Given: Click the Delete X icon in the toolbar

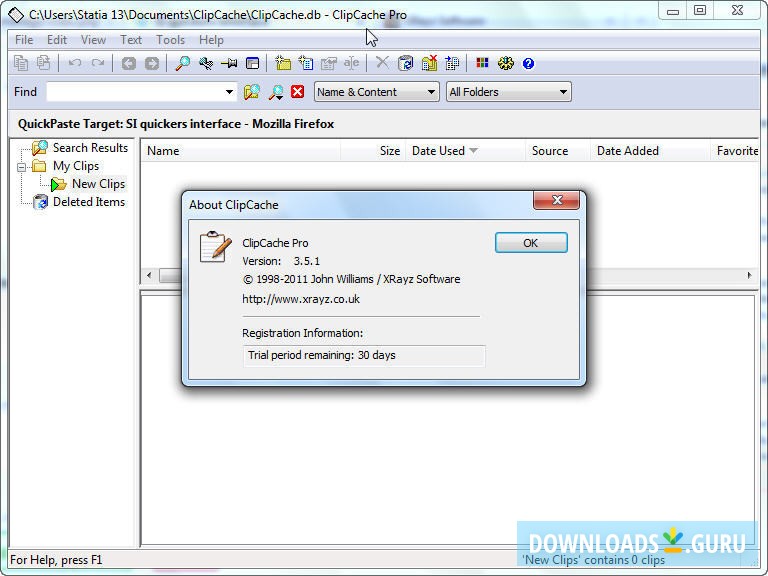Looking at the screenshot, I should point(382,63).
